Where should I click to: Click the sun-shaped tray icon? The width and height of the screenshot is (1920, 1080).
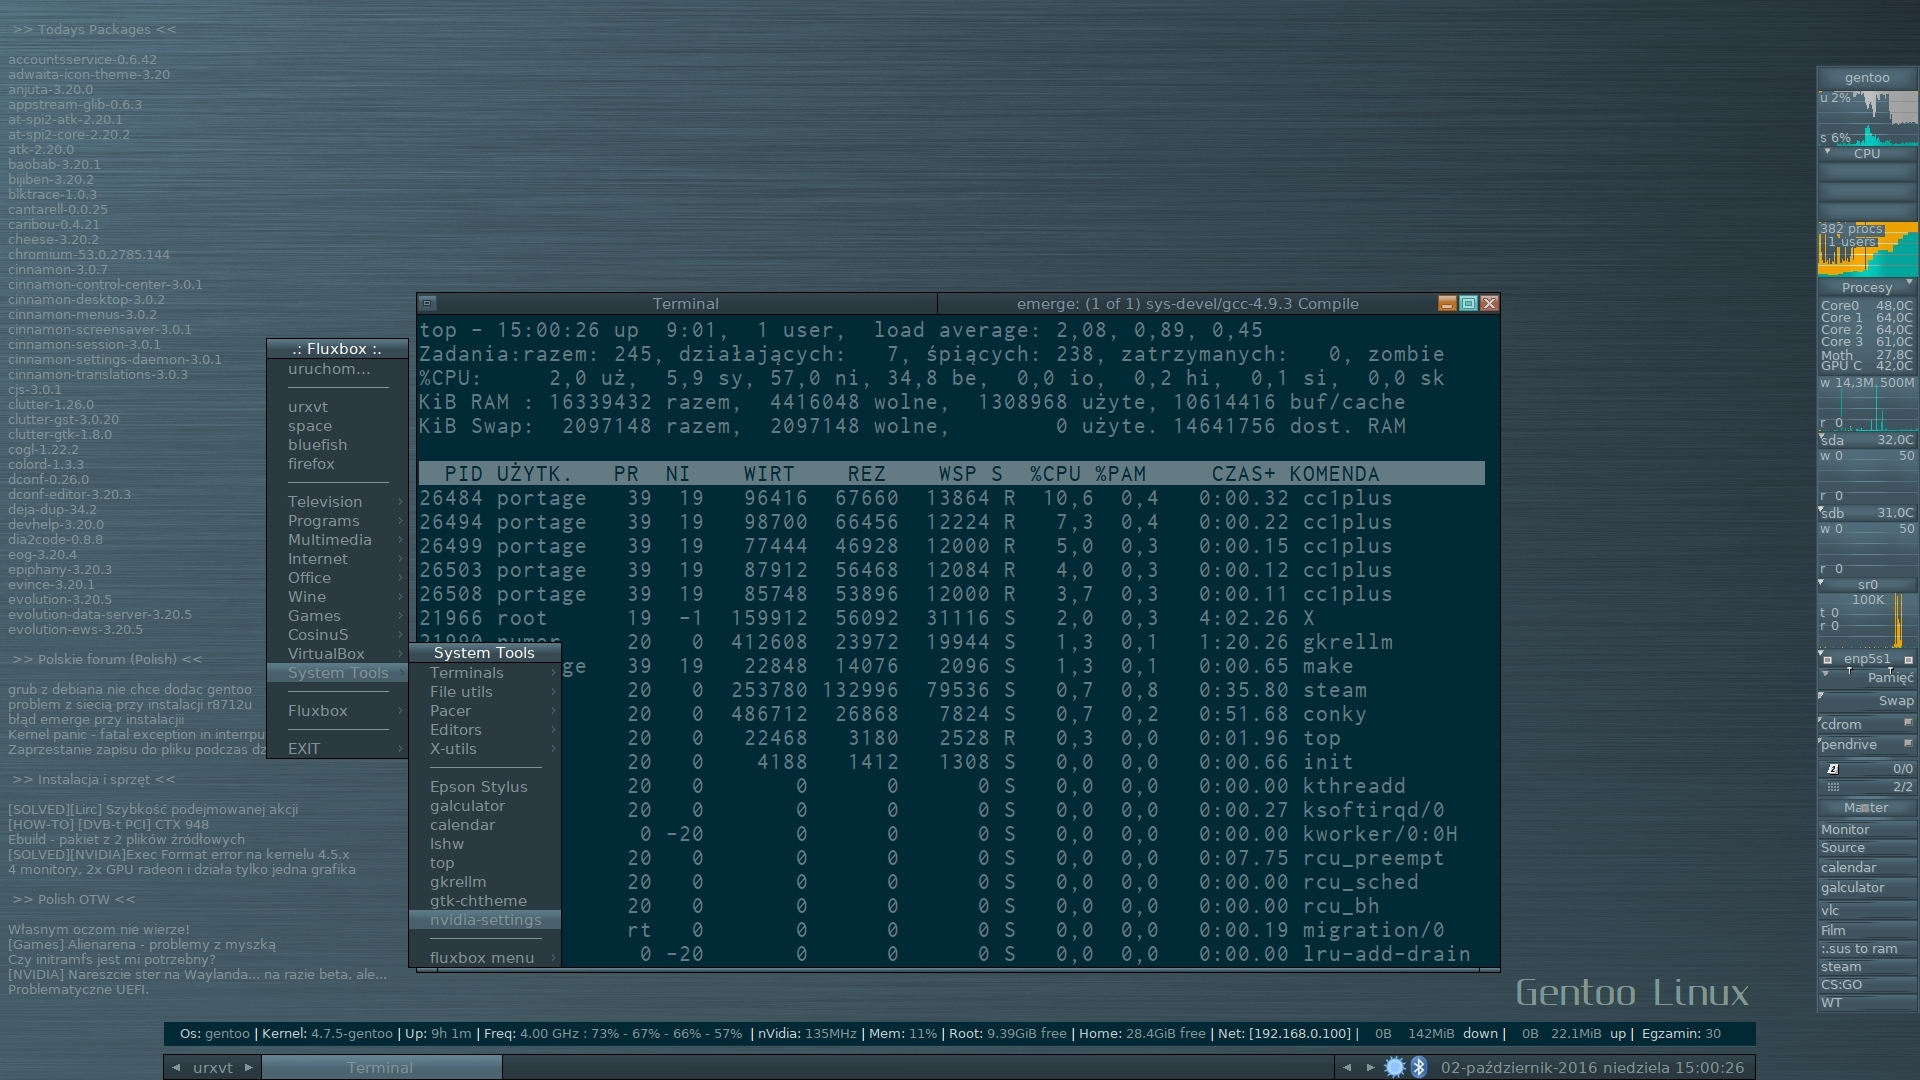tap(1394, 1067)
